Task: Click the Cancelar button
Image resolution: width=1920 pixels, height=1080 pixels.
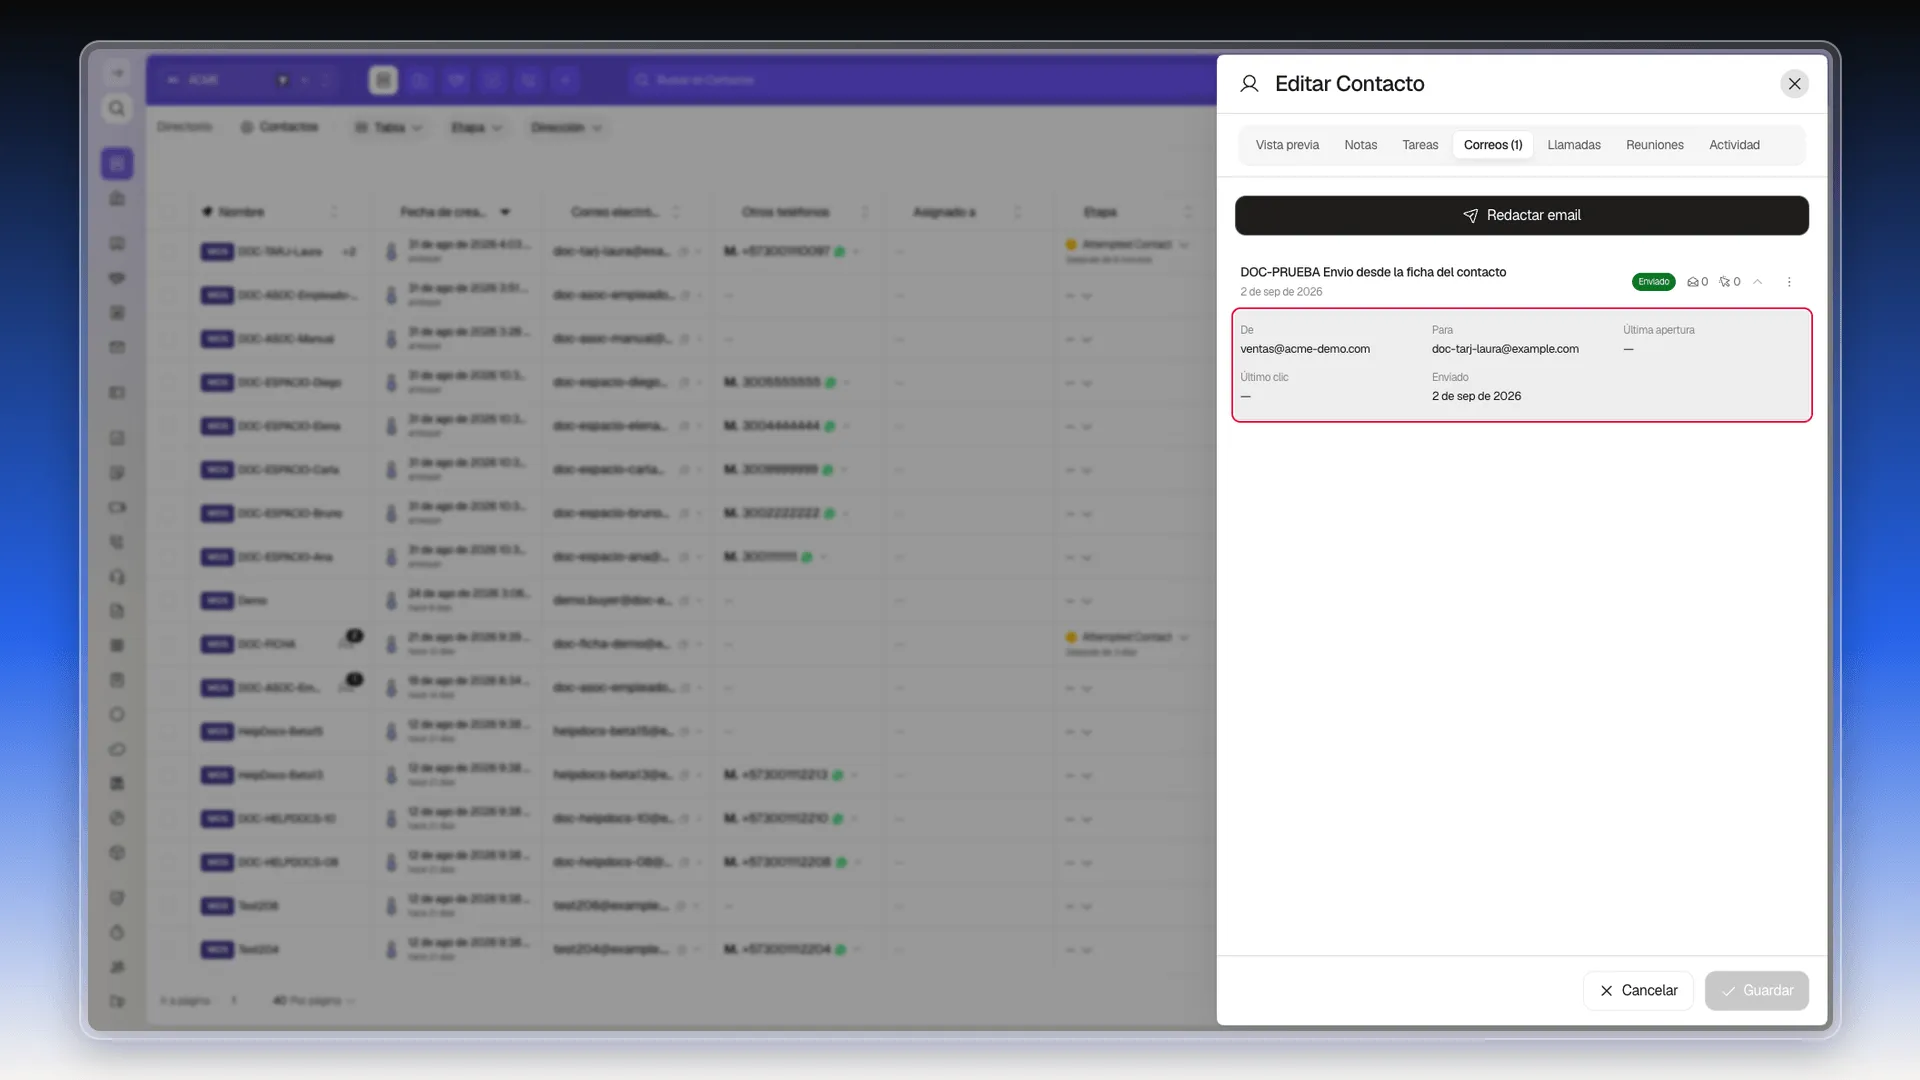Action: (x=1638, y=990)
